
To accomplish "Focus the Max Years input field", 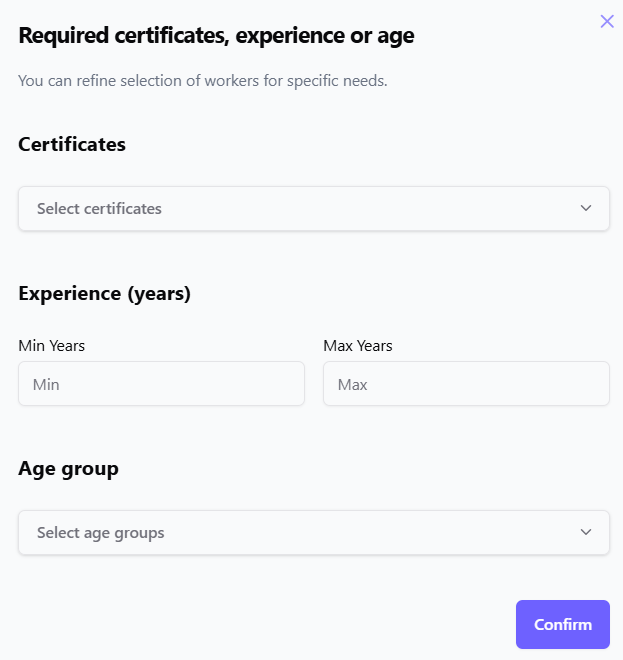I will coord(466,384).
